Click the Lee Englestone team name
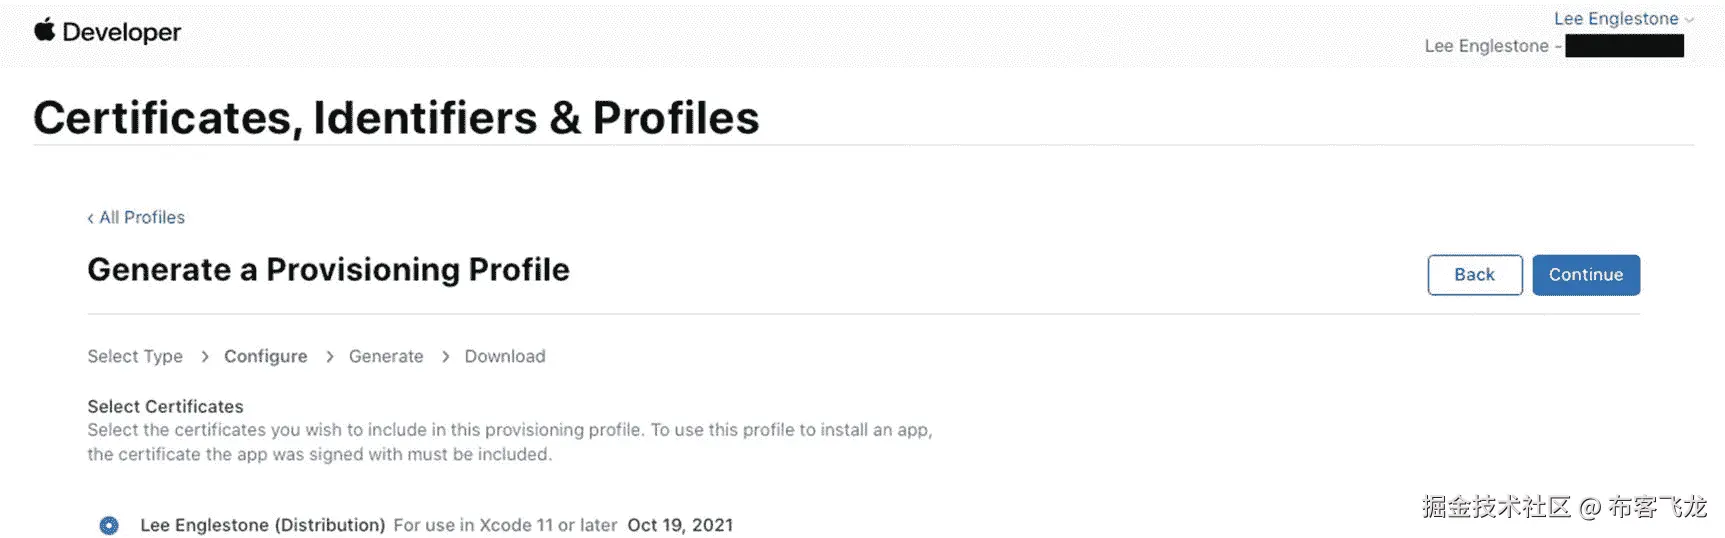 click(x=1486, y=46)
